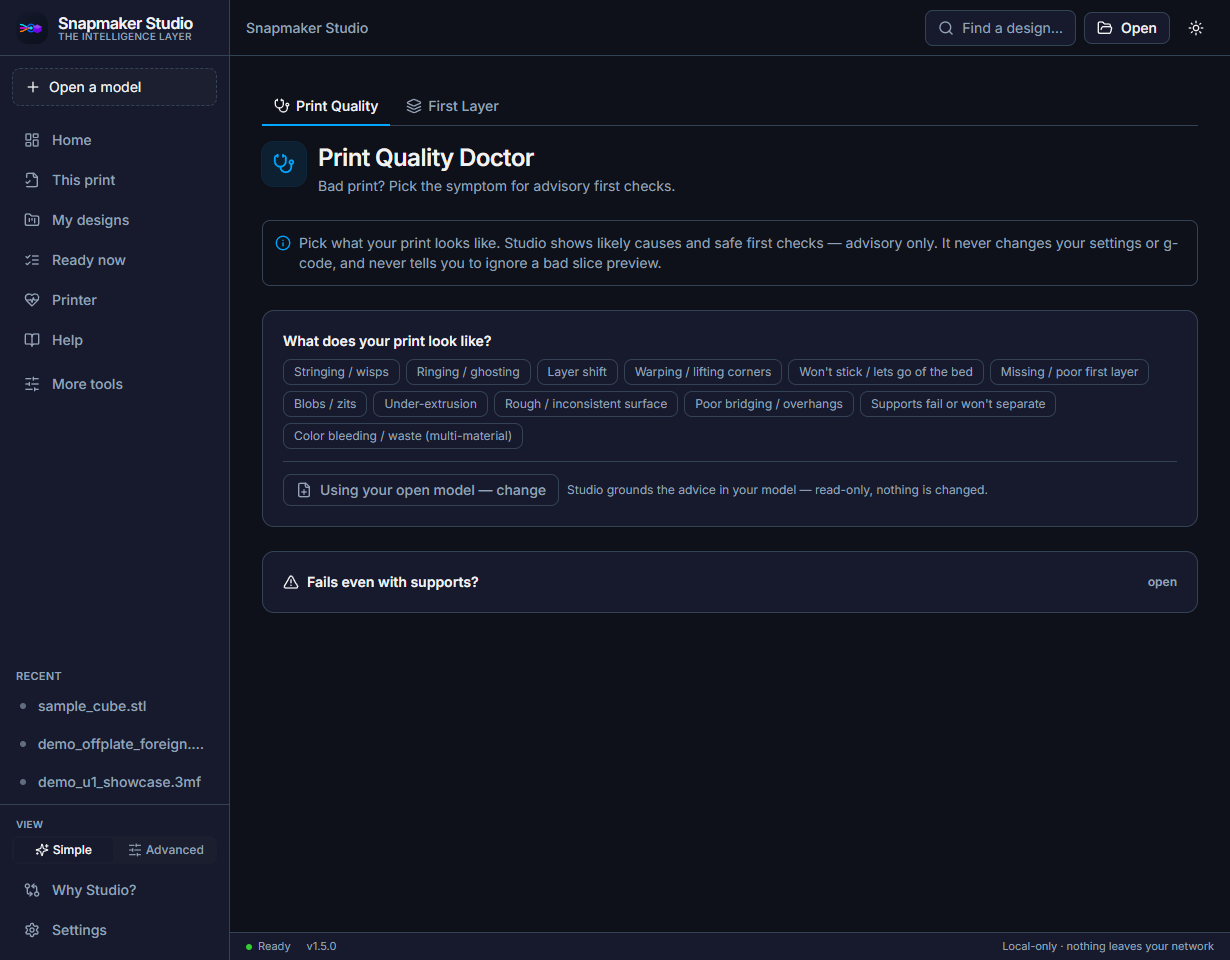This screenshot has width=1230, height=960.
Task: Open recent file sample_cube.stl
Action: (x=114, y=706)
